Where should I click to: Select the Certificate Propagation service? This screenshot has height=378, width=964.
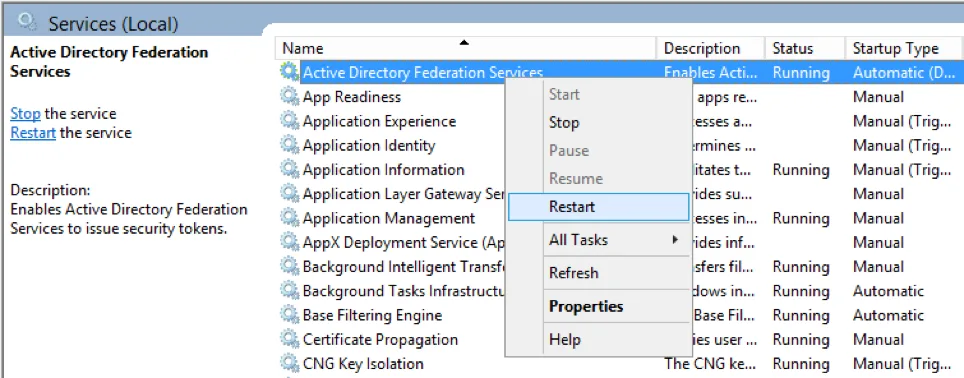(380, 339)
